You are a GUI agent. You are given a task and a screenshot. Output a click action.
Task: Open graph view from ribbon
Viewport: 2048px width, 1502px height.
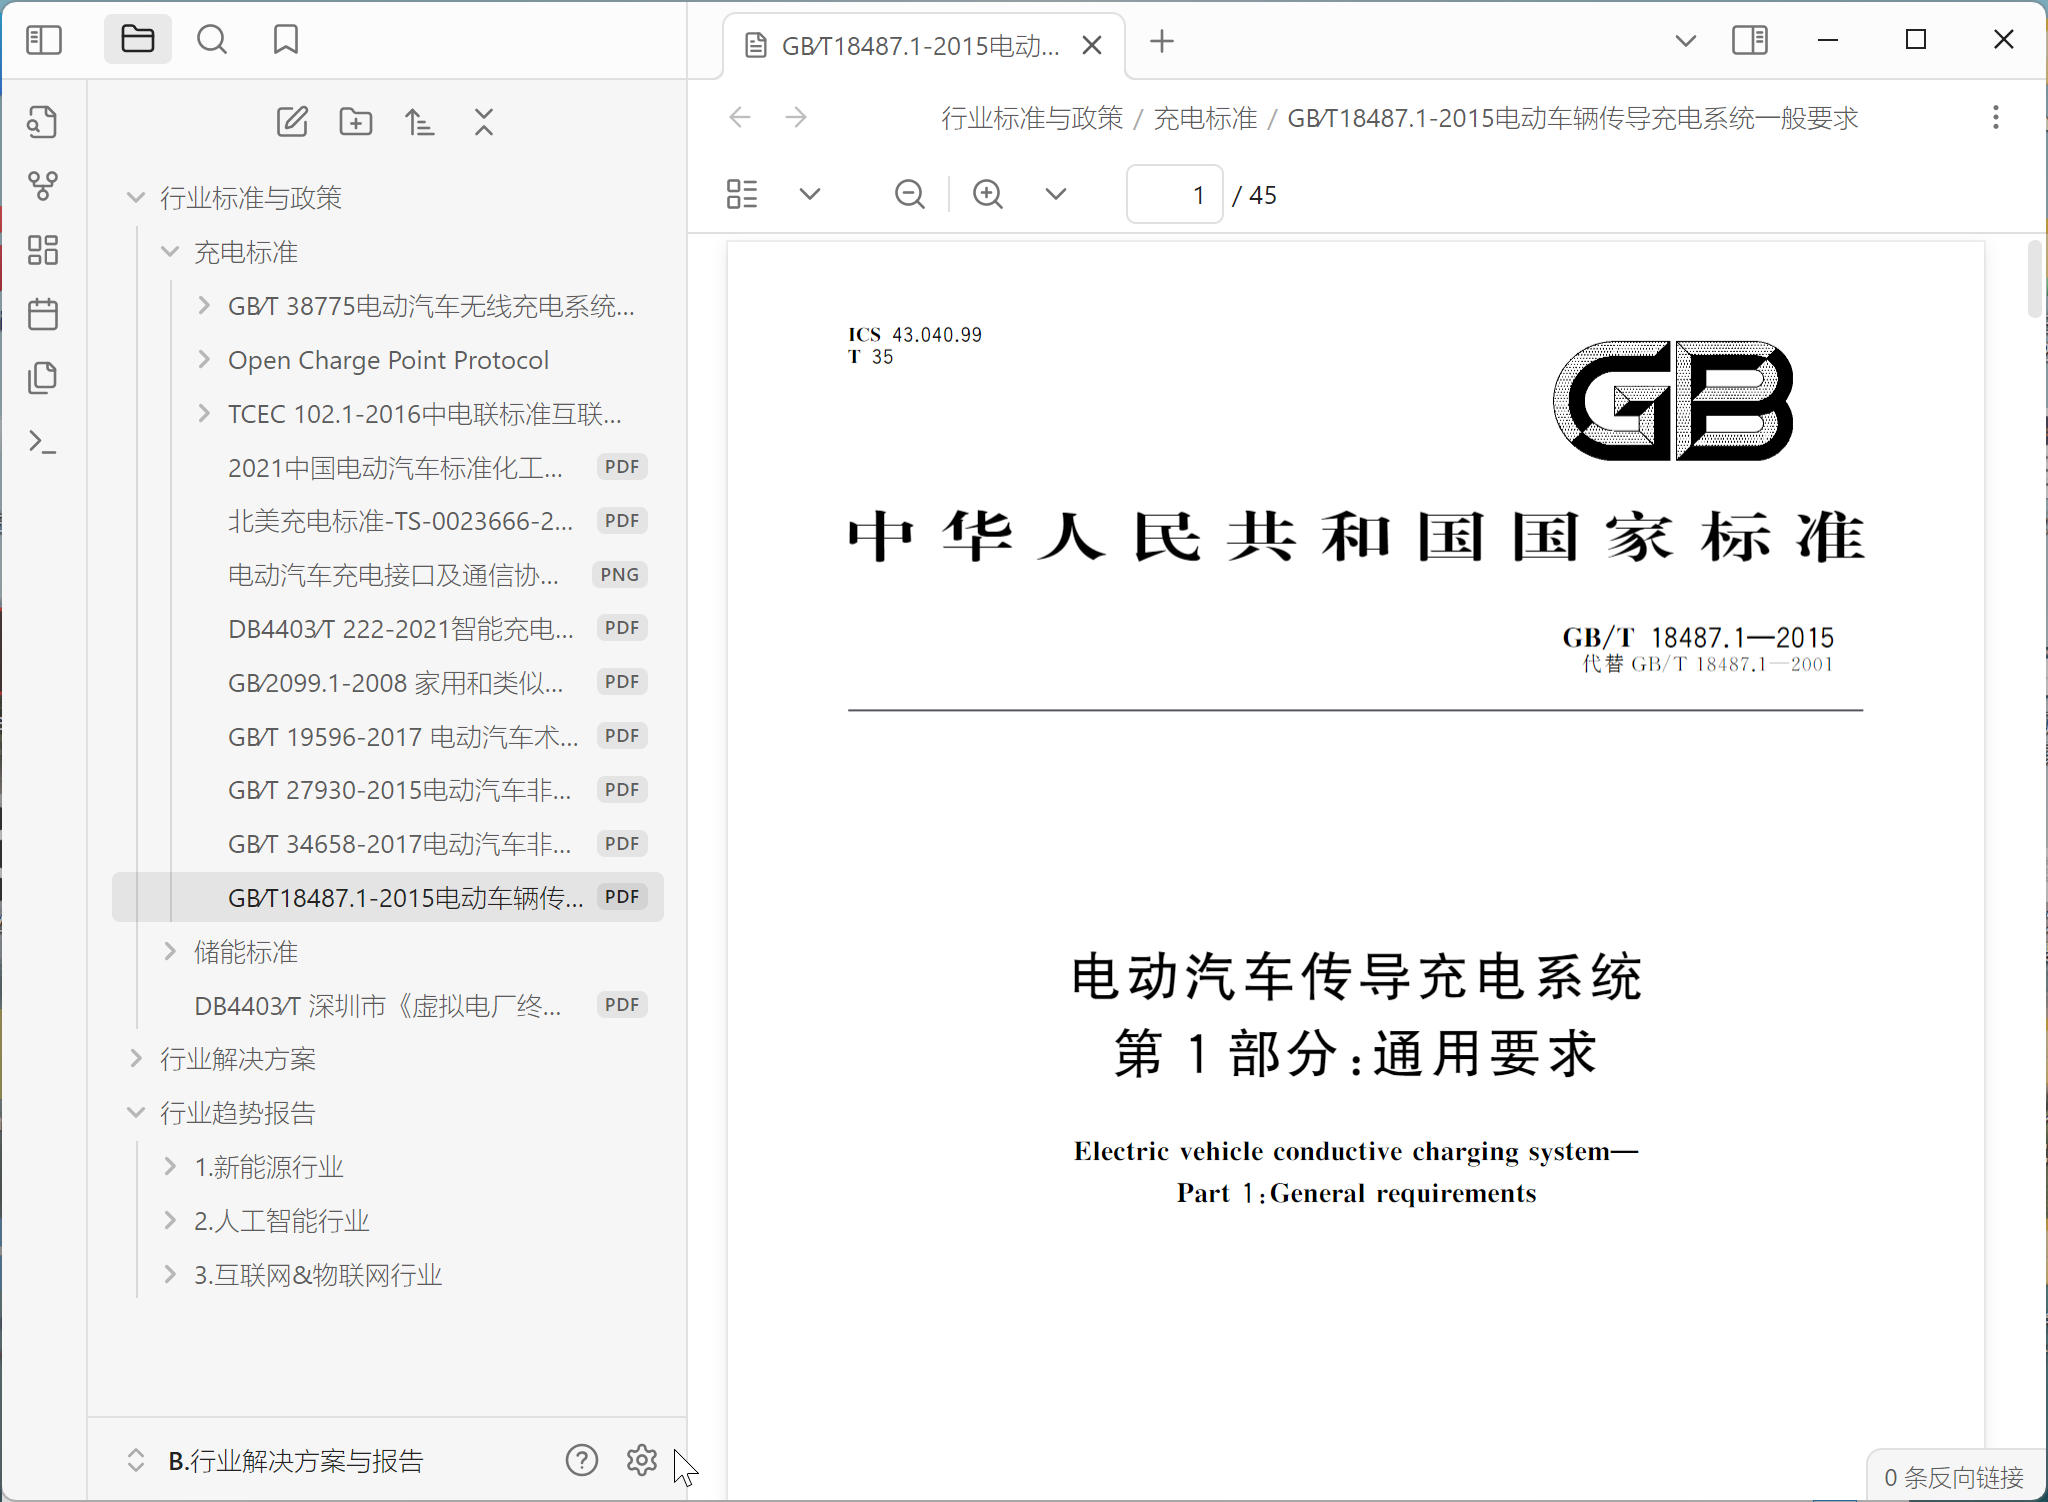[43, 186]
